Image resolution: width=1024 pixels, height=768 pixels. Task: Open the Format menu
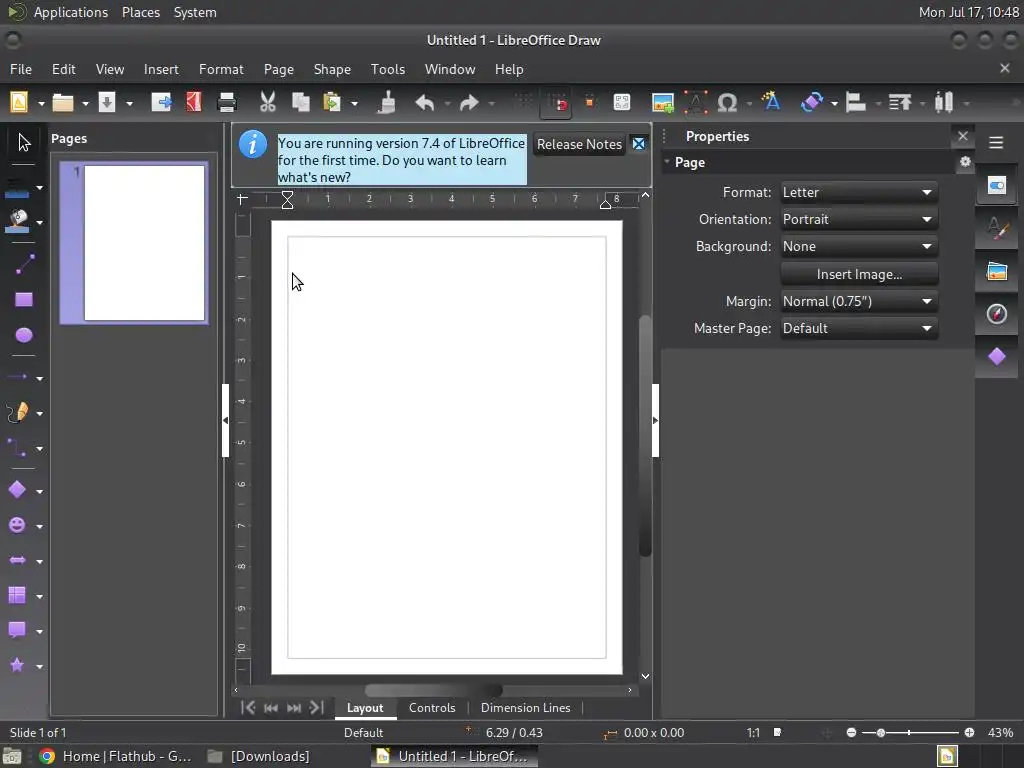[221, 69]
